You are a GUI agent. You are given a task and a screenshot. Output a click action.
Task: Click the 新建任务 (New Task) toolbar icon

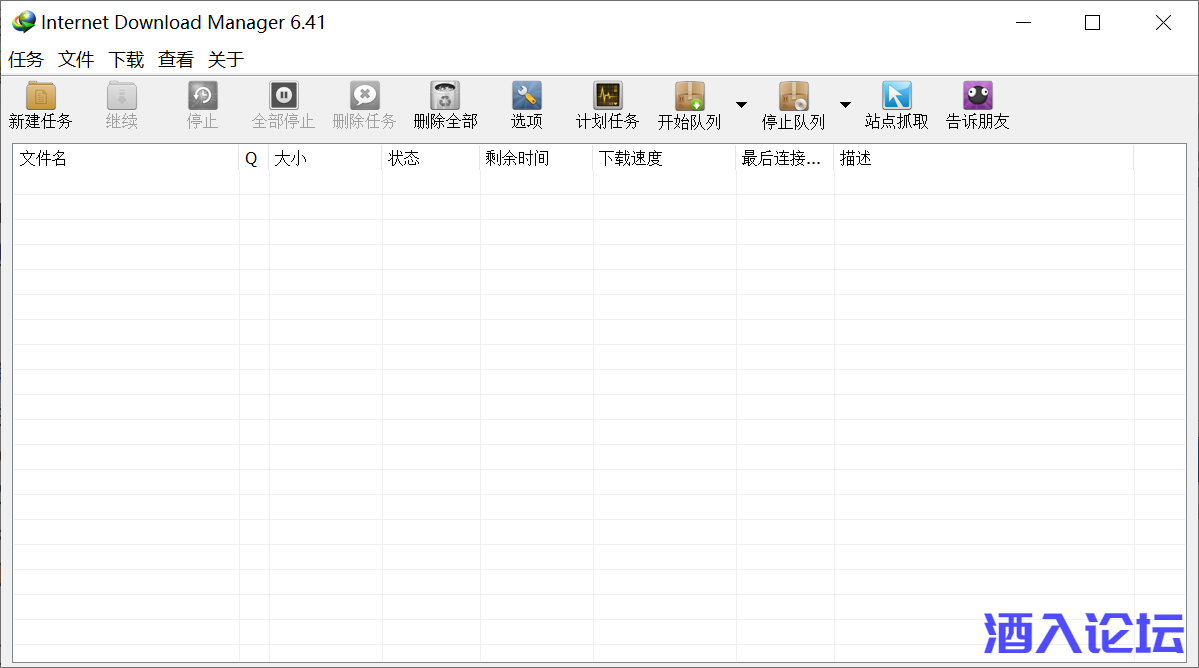40,97
